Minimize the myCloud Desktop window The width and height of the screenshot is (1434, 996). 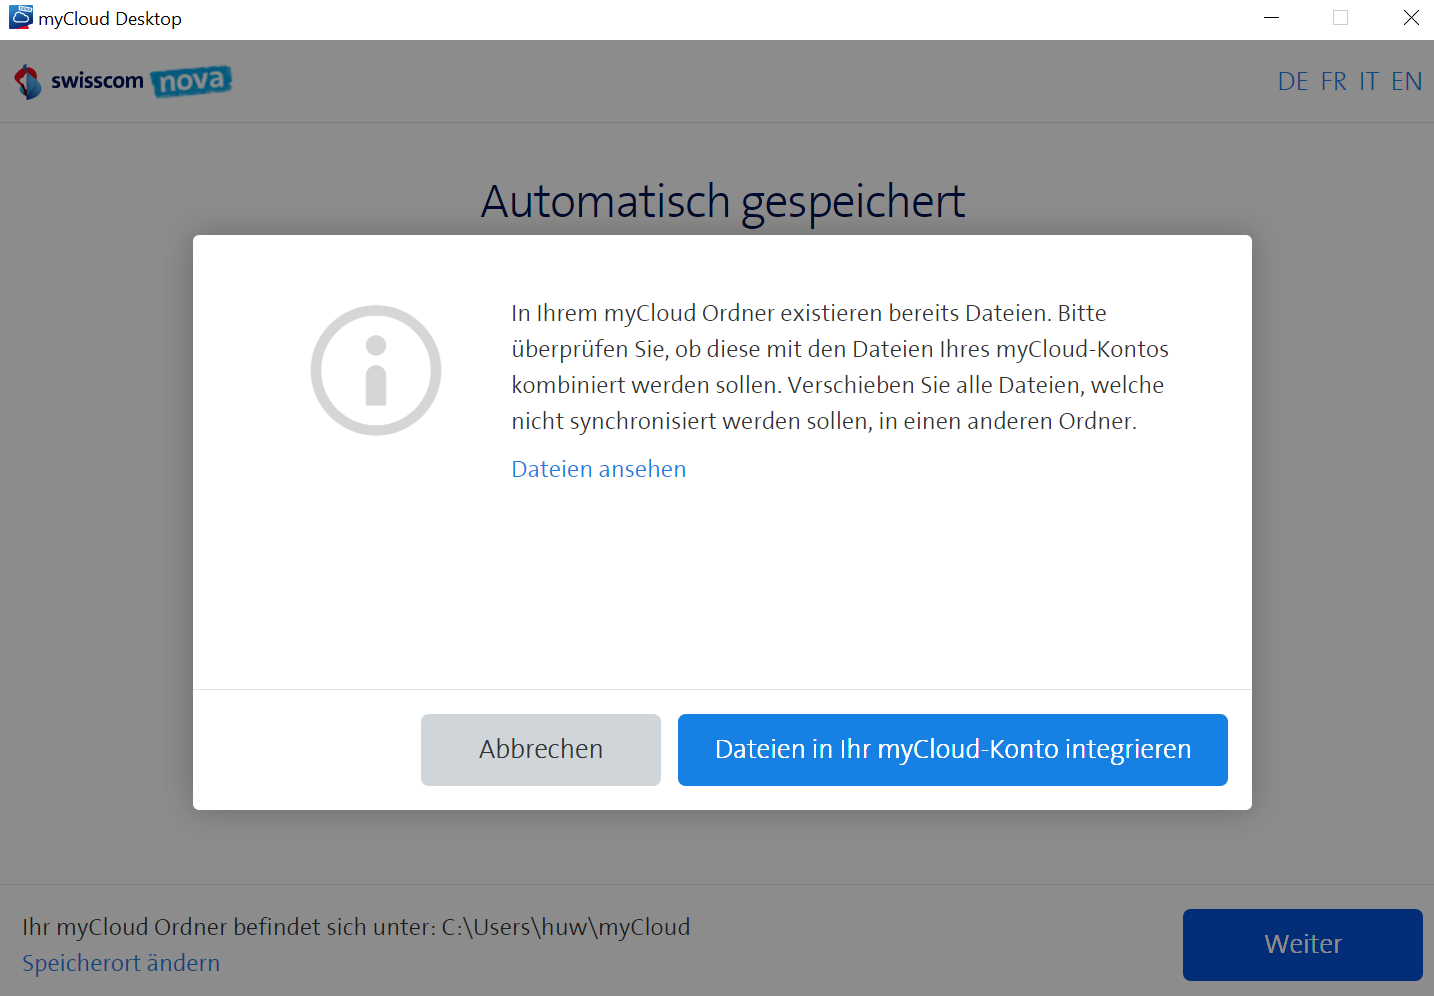[x=1271, y=17]
